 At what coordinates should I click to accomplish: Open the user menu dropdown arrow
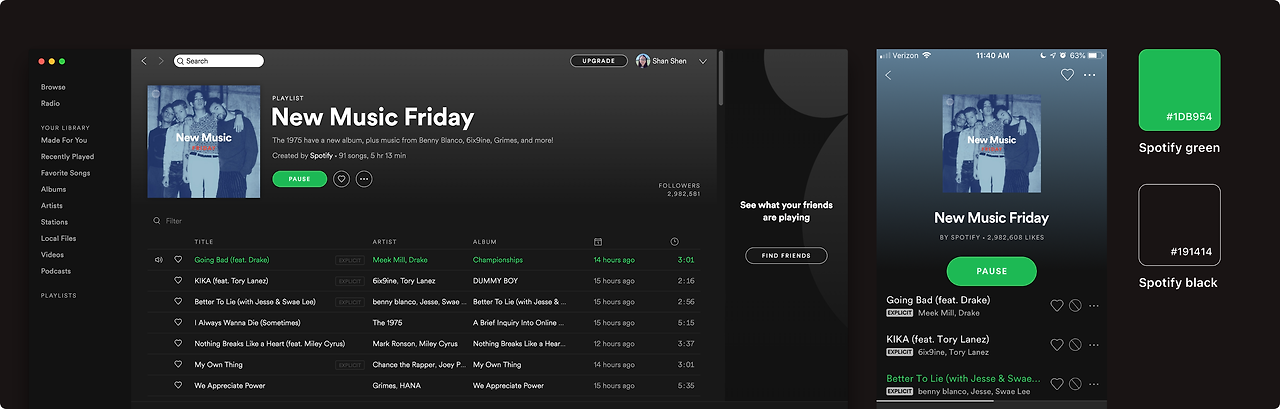pyautogui.click(x=702, y=61)
